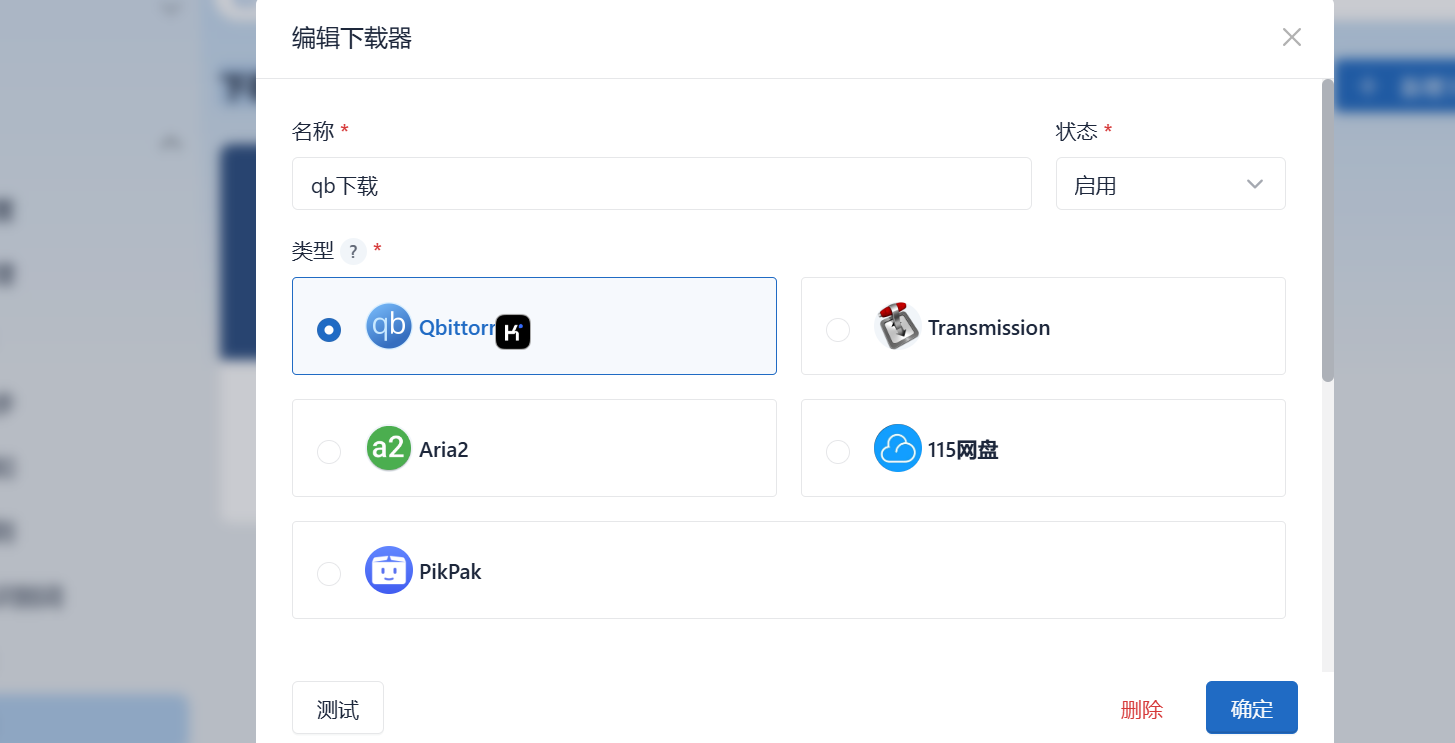Select the 115网盘 radio button
Viewport: 1455px width, 743px height.
838,452
